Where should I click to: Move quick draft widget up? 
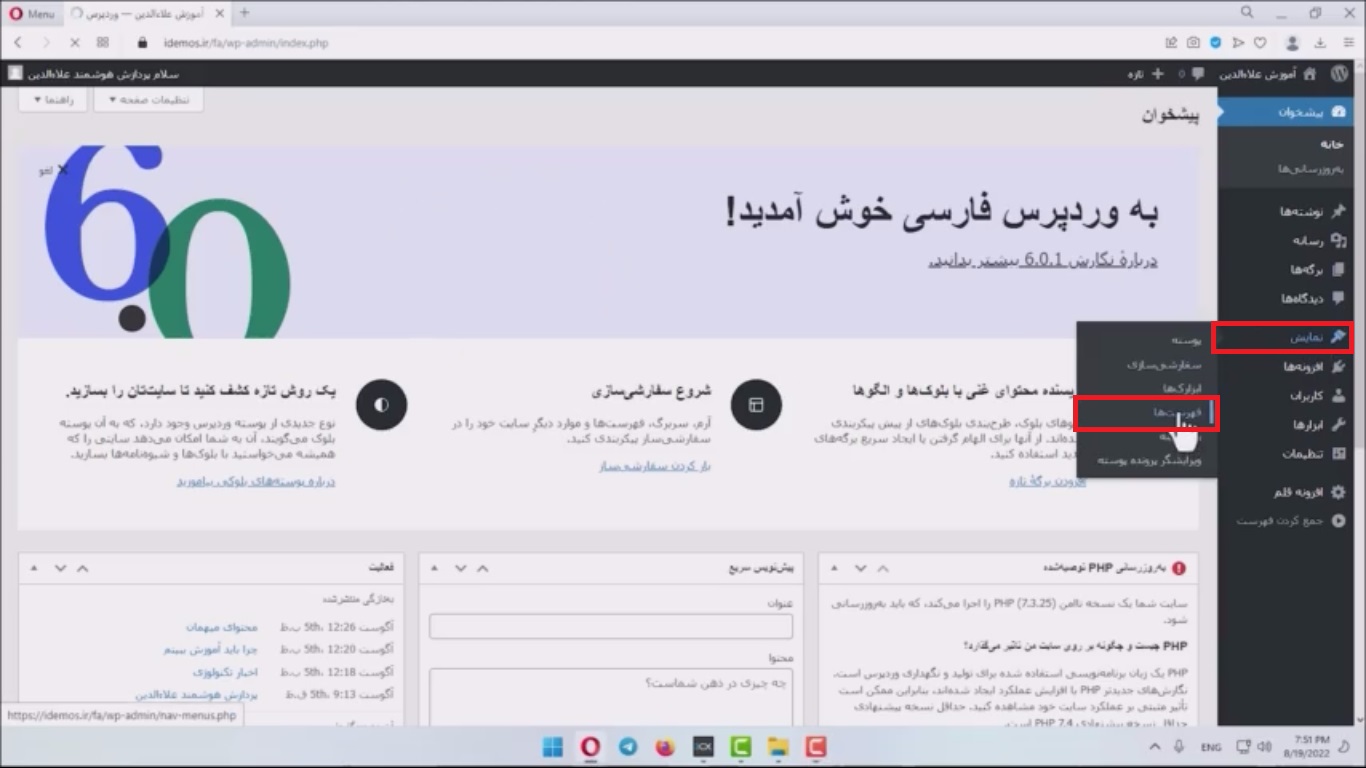482,568
